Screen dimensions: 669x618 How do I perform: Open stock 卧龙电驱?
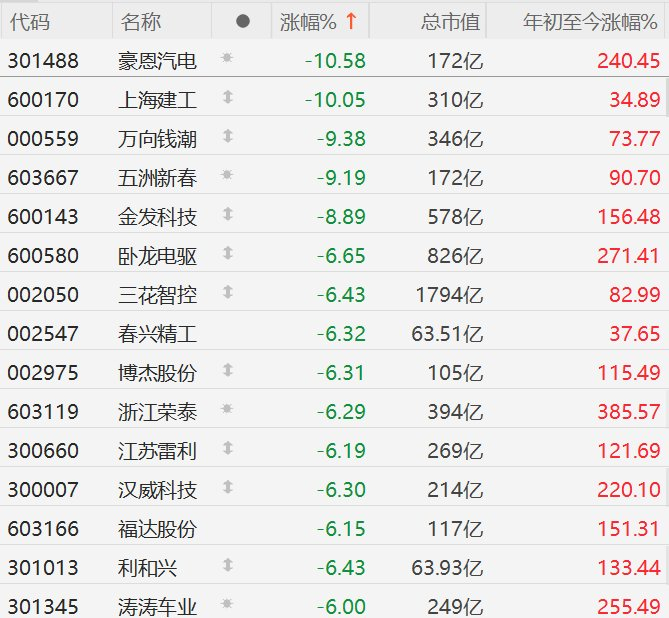click(157, 256)
